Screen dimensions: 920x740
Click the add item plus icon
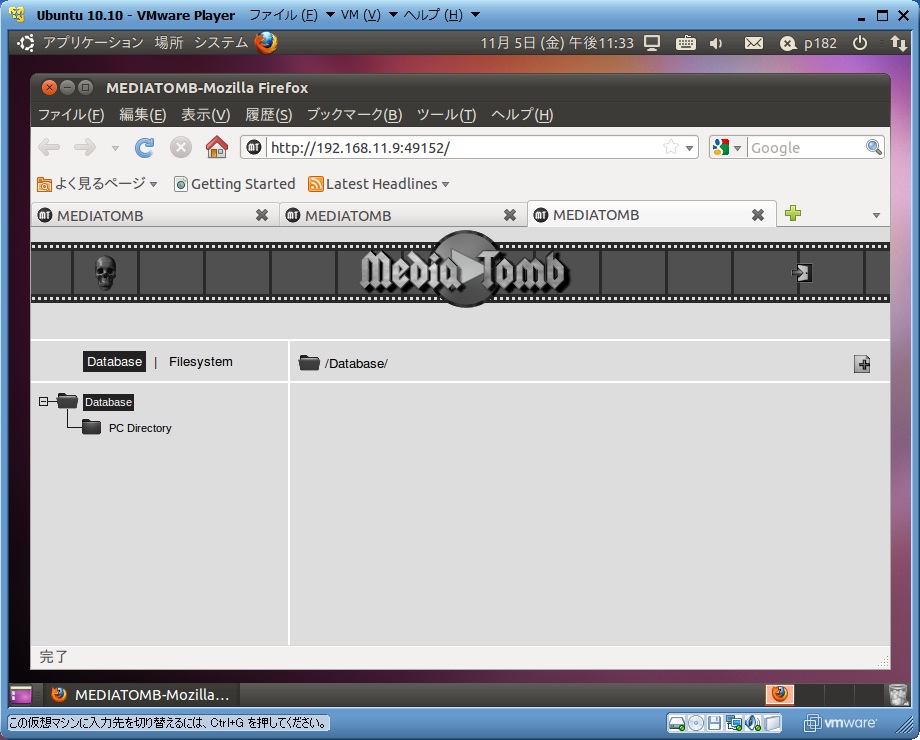(x=862, y=364)
